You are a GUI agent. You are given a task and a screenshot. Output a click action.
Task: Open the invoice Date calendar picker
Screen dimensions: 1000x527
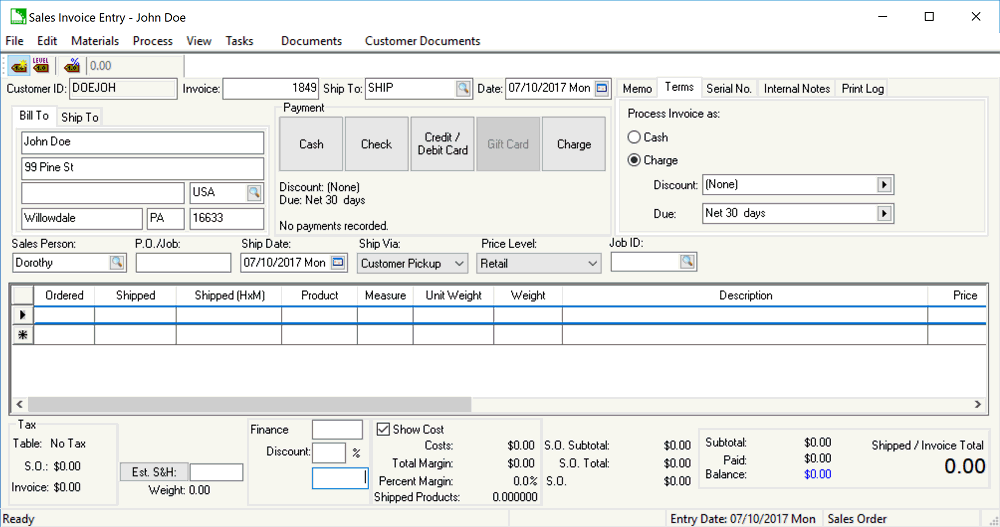pyautogui.click(x=601, y=89)
